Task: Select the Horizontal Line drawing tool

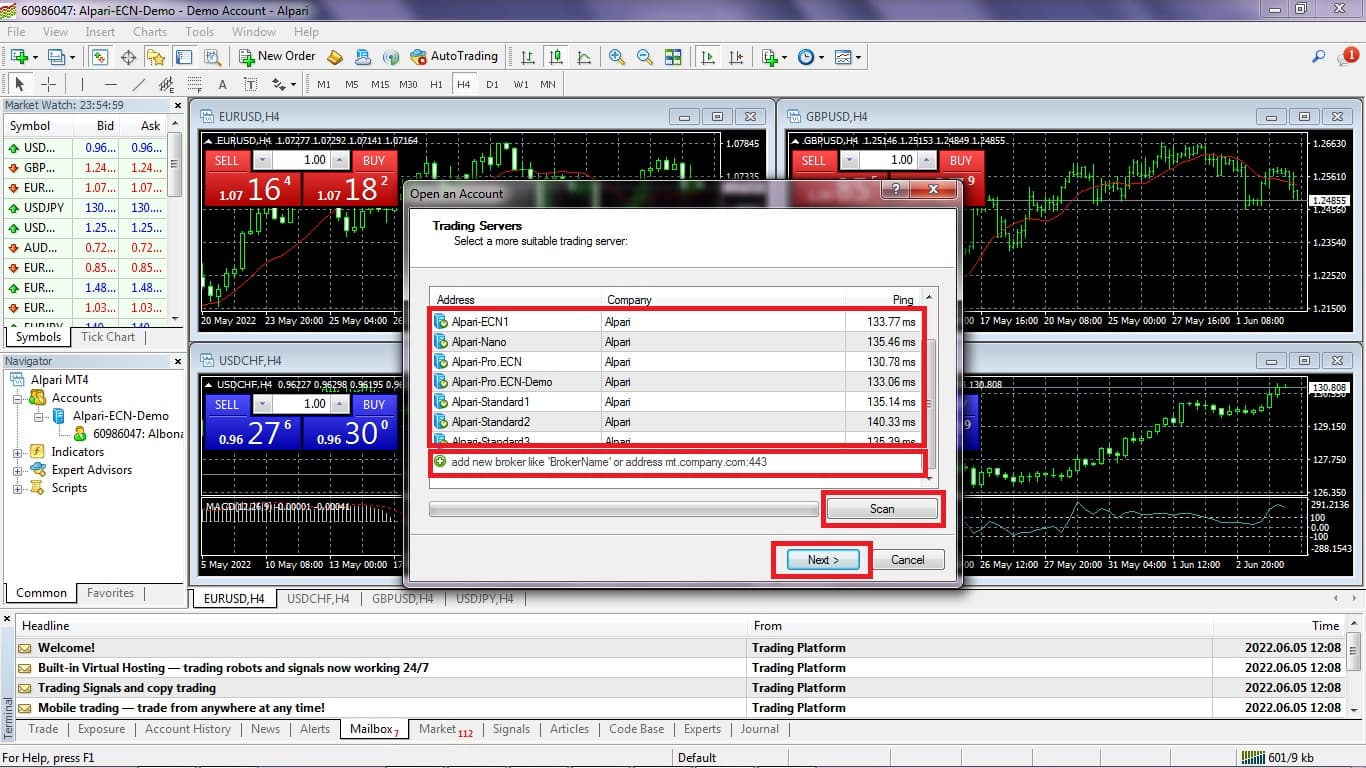Action: coord(110,84)
